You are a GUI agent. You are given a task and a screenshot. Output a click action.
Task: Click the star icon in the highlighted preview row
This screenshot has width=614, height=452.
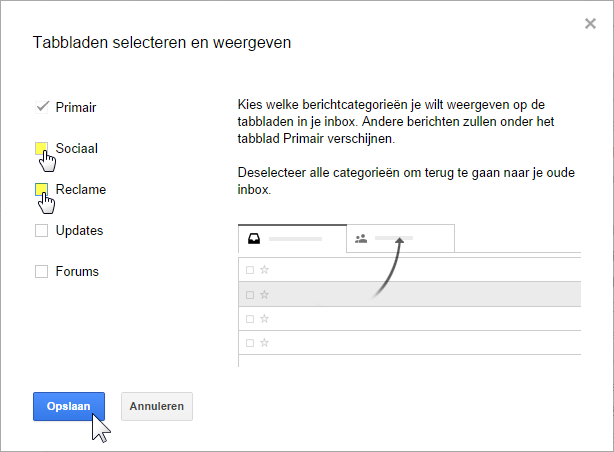[264, 294]
